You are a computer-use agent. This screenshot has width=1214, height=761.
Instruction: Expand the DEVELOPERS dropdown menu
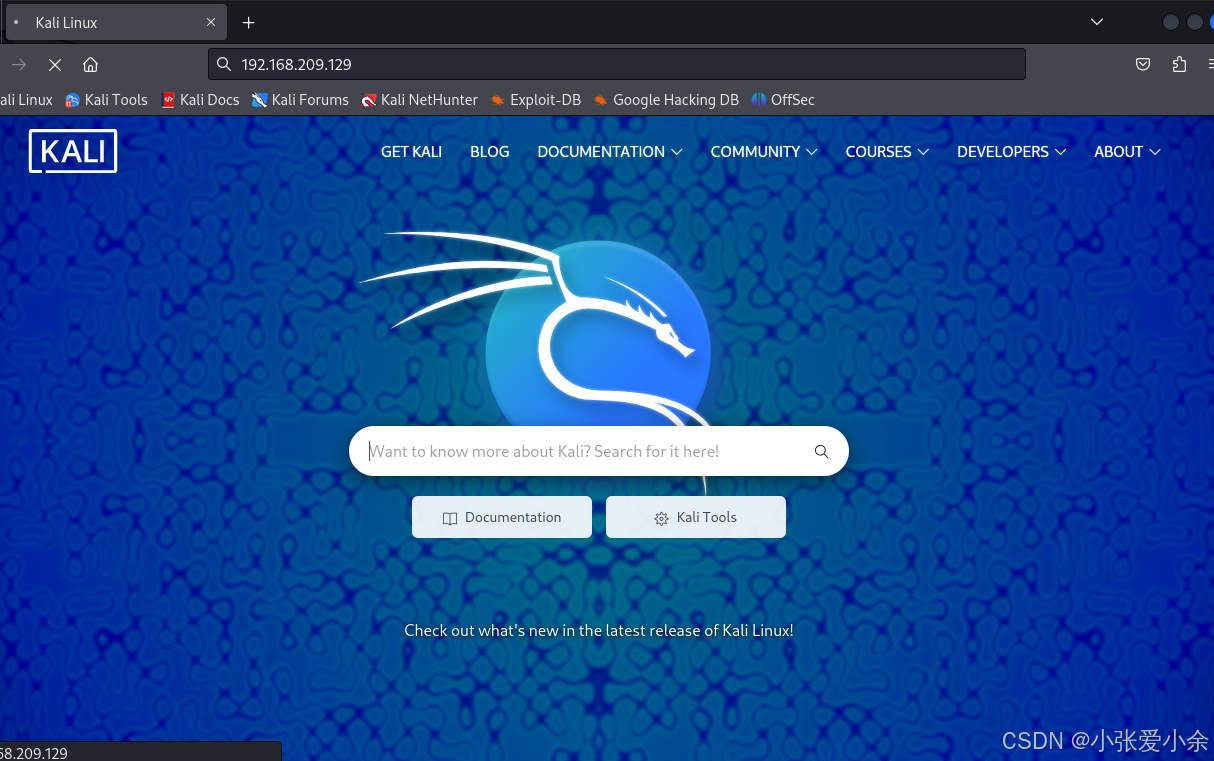click(1011, 151)
